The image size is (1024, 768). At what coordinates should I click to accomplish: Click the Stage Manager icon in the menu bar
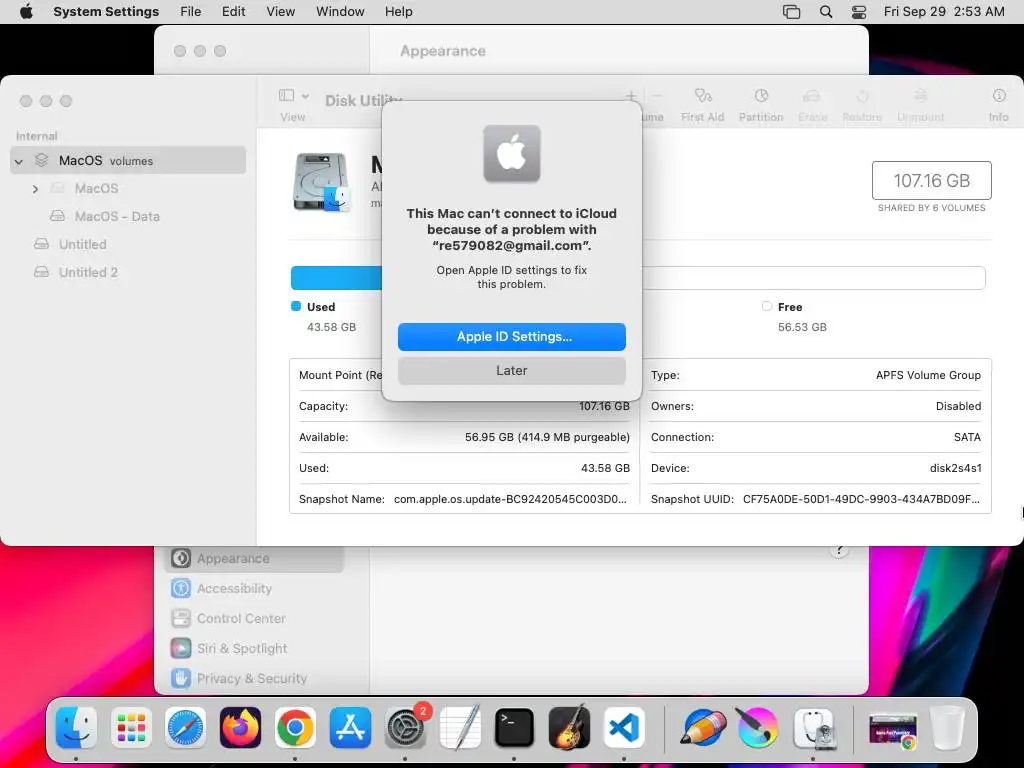click(x=791, y=12)
